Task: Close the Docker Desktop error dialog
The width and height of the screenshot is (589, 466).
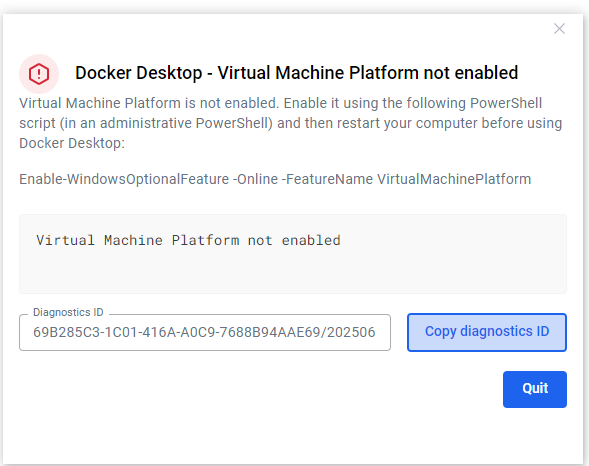Action: tap(559, 29)
